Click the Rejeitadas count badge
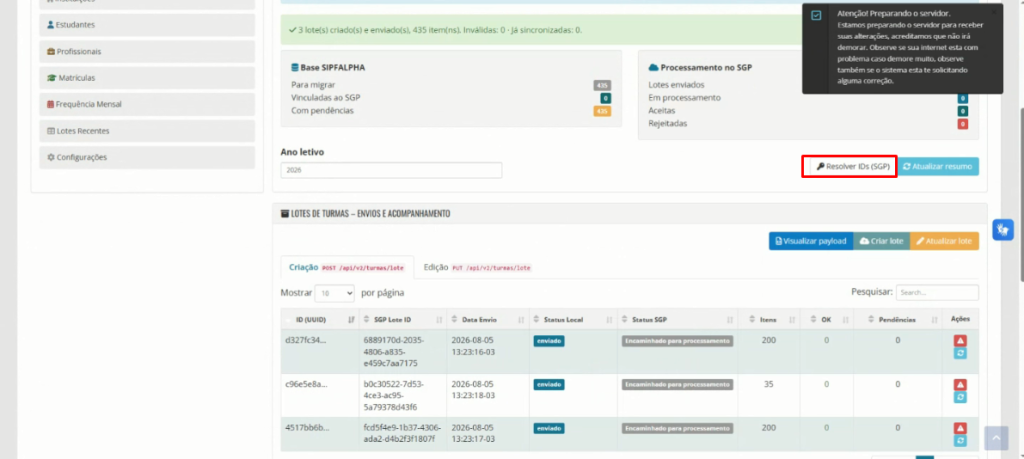 click(963, 124)
